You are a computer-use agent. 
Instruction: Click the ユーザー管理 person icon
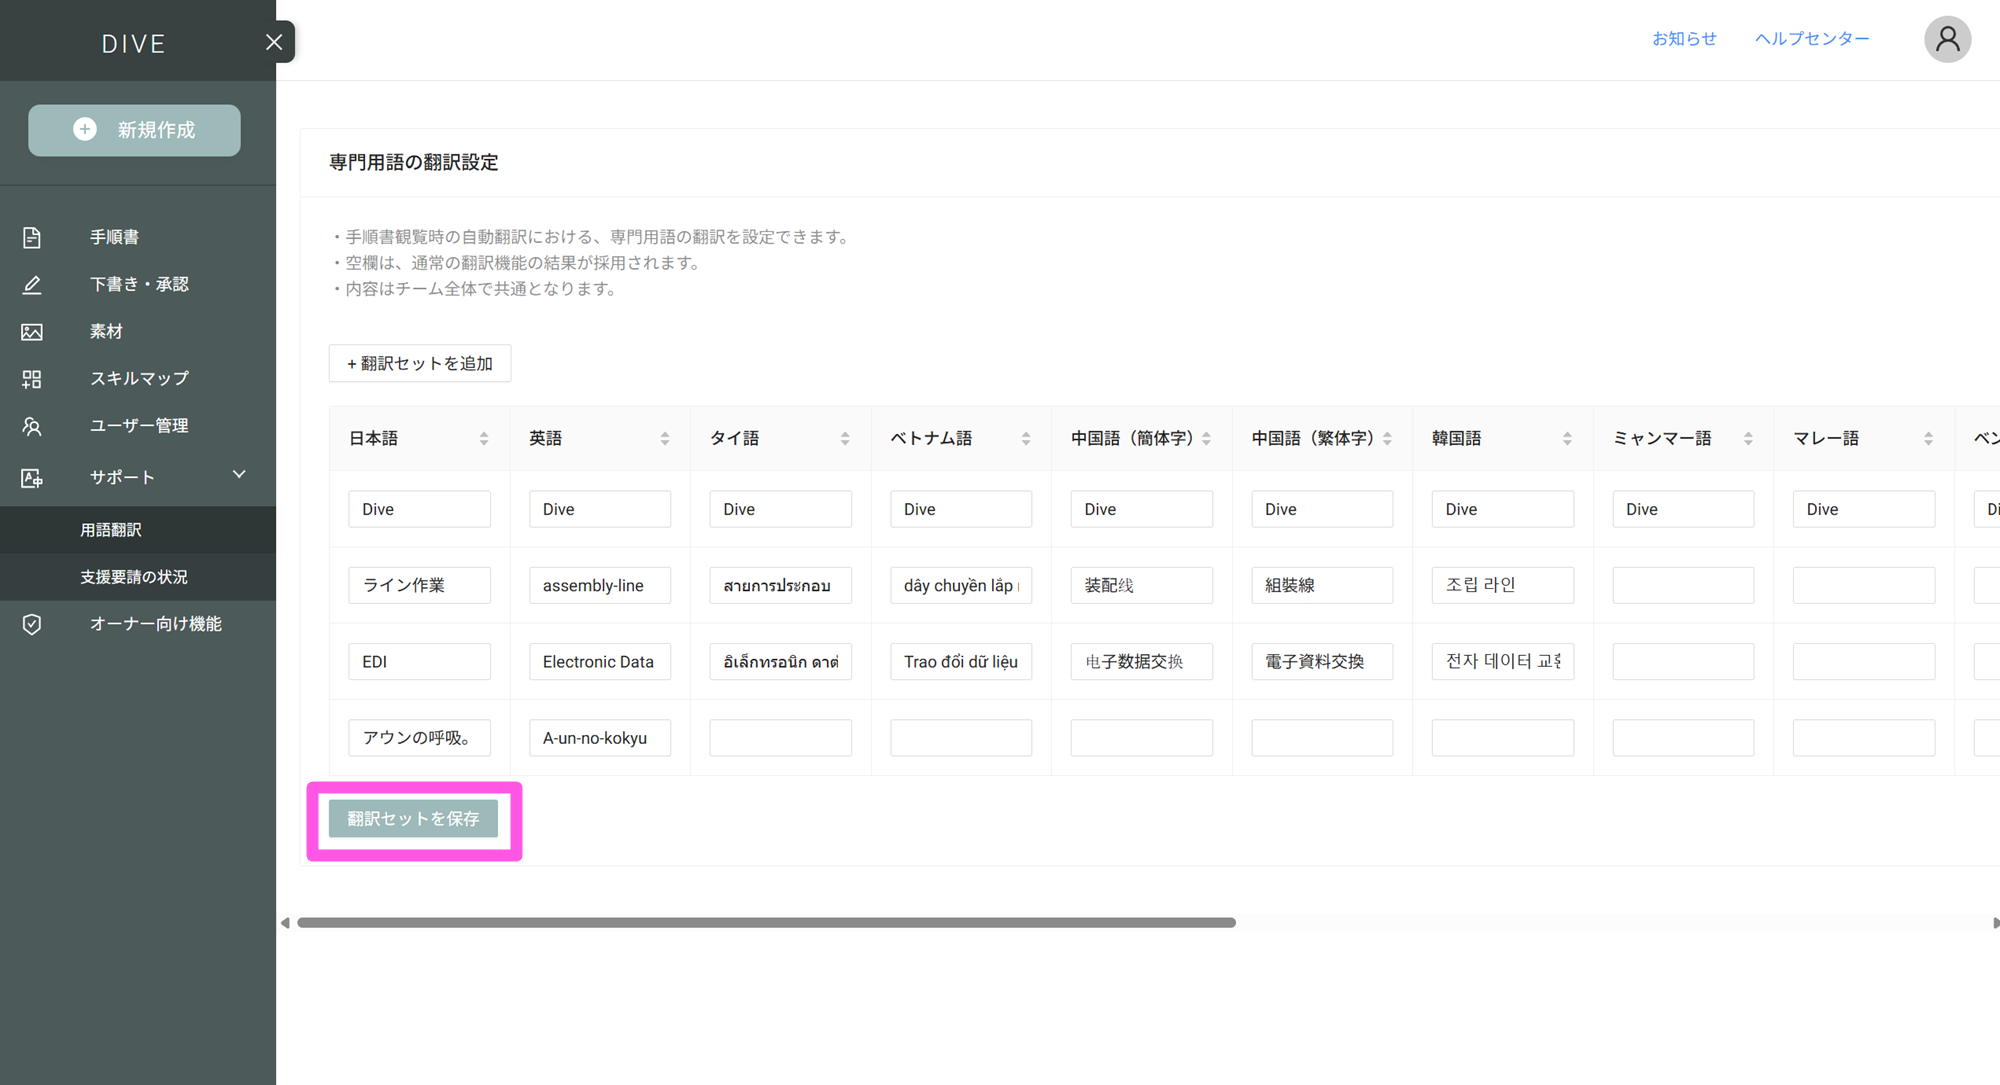pos(32,426)
